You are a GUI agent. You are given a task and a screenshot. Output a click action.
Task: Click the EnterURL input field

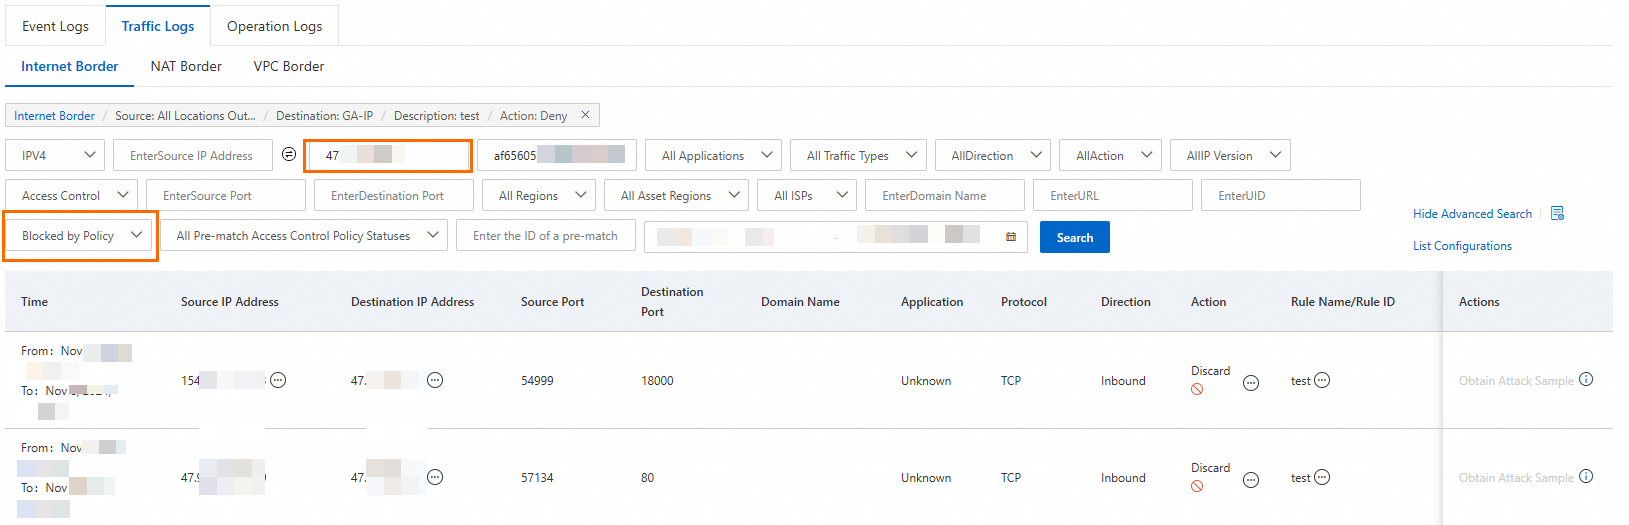tap(1113, 195)
